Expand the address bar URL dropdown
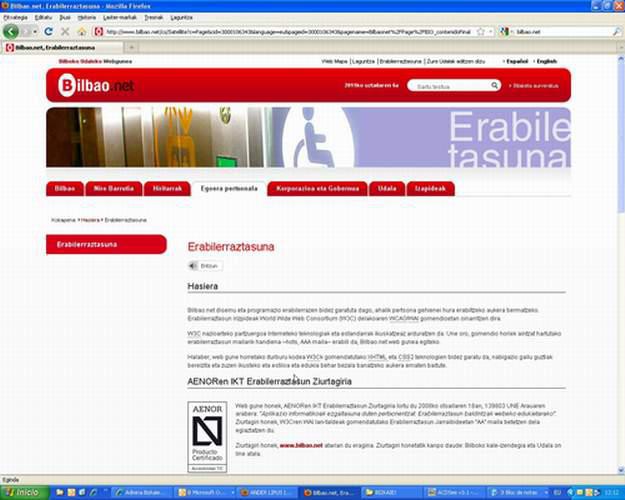Screen dimensions: 625x500 491,31
